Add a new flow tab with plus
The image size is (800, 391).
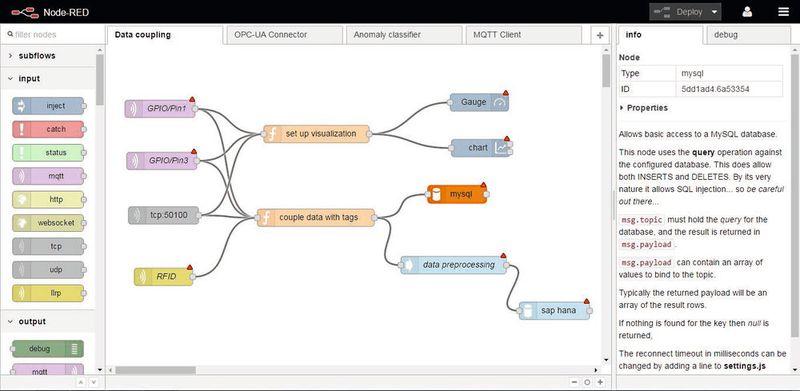point(599,35)
